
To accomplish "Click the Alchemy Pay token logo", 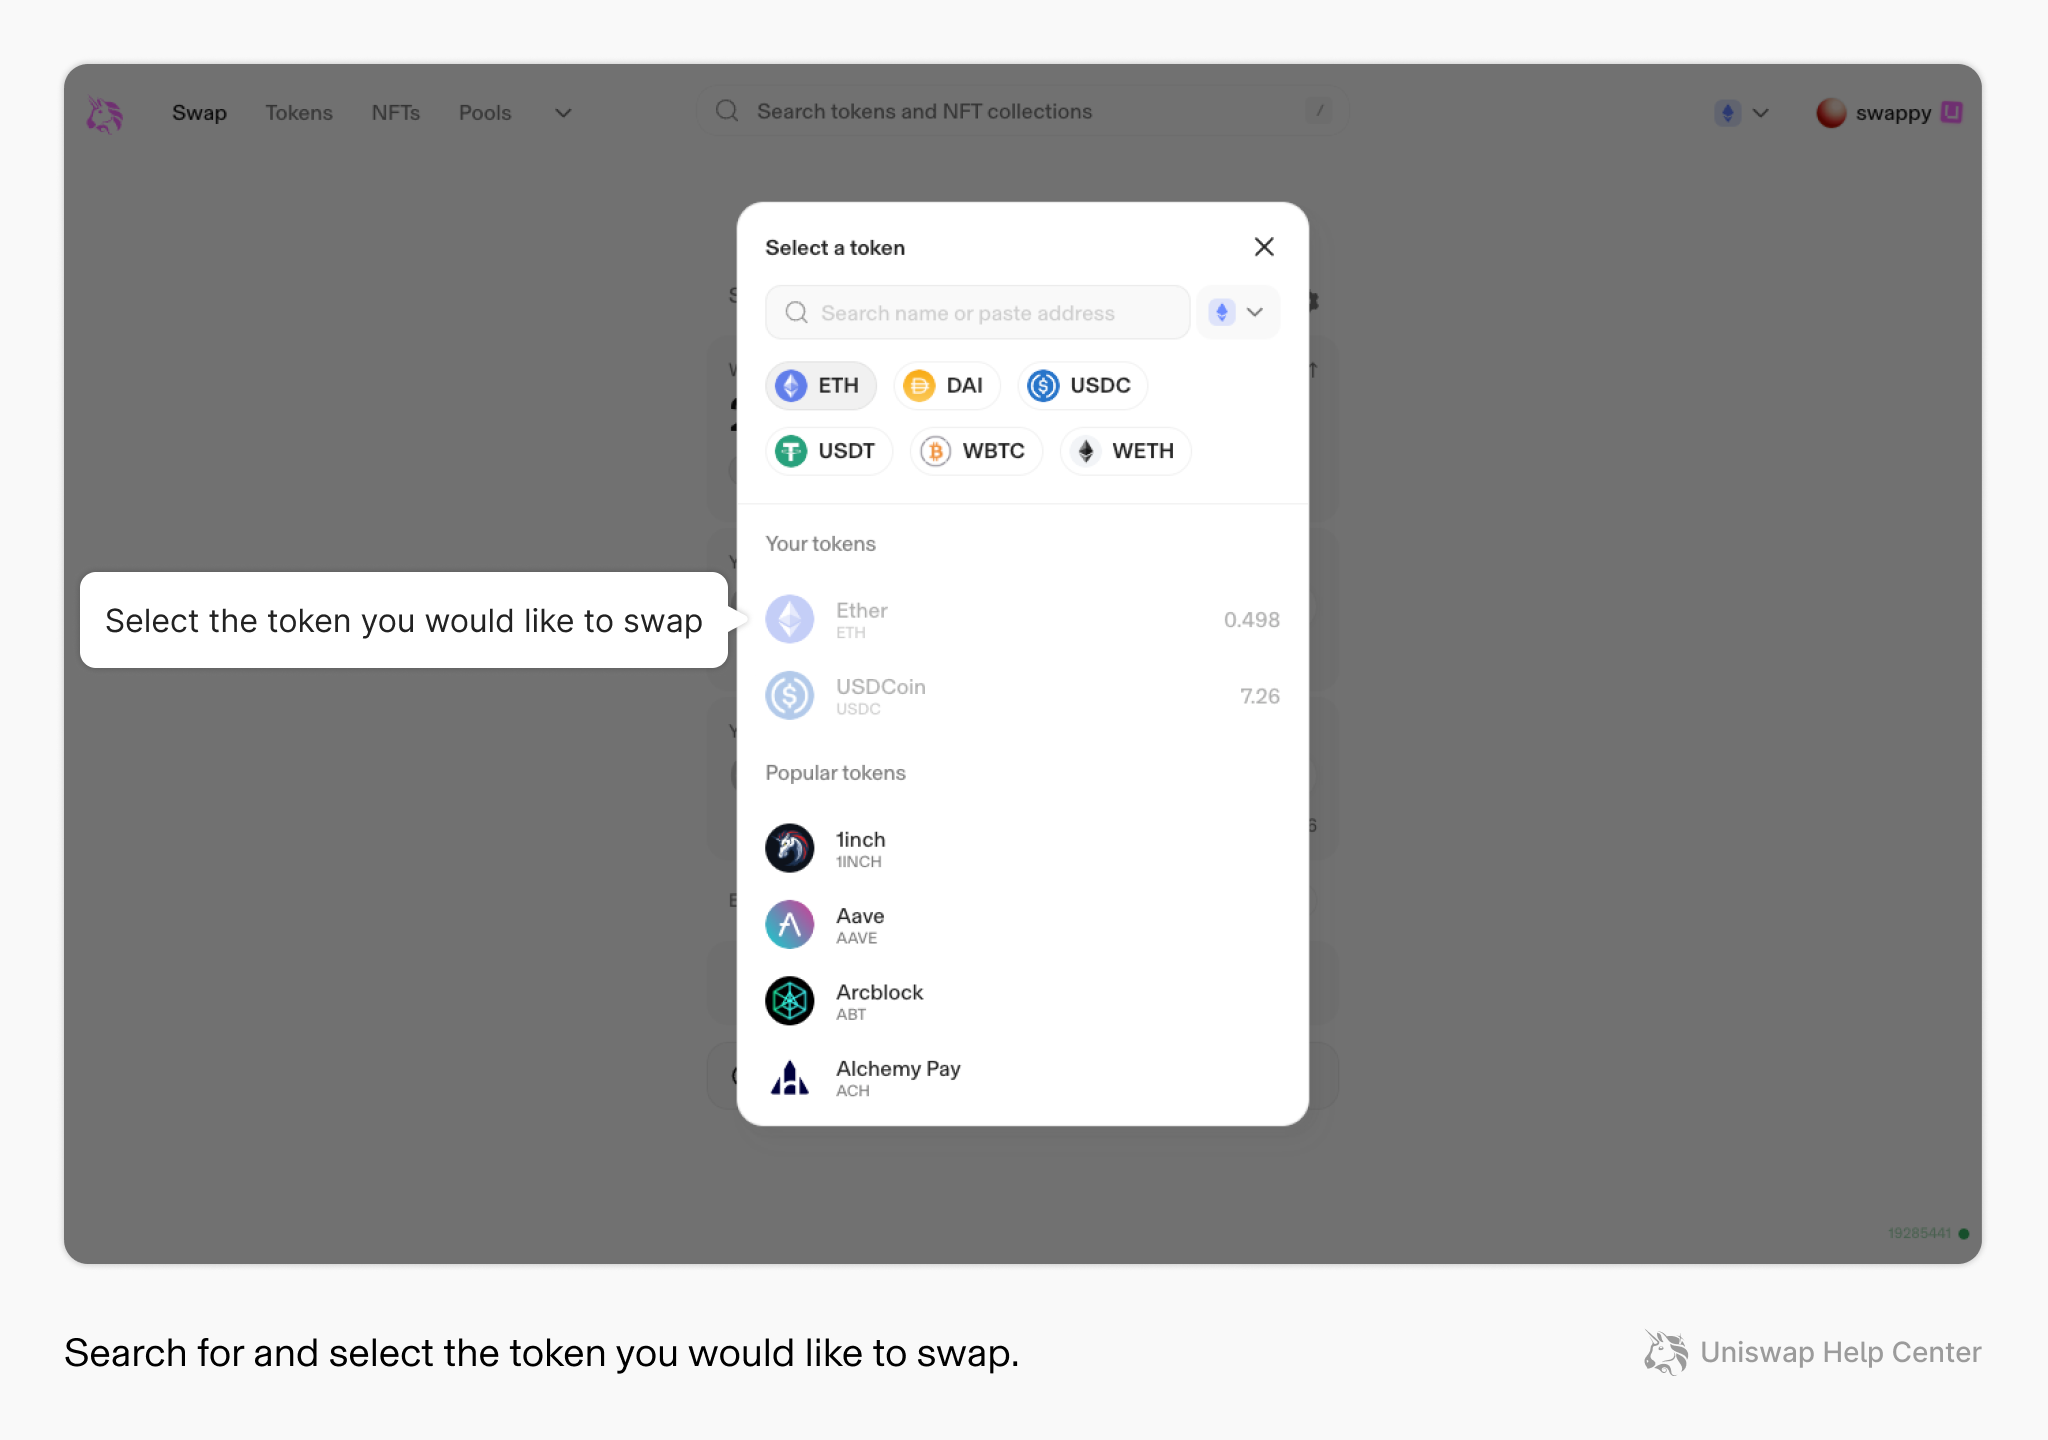I will click(x=790, y=1078).
